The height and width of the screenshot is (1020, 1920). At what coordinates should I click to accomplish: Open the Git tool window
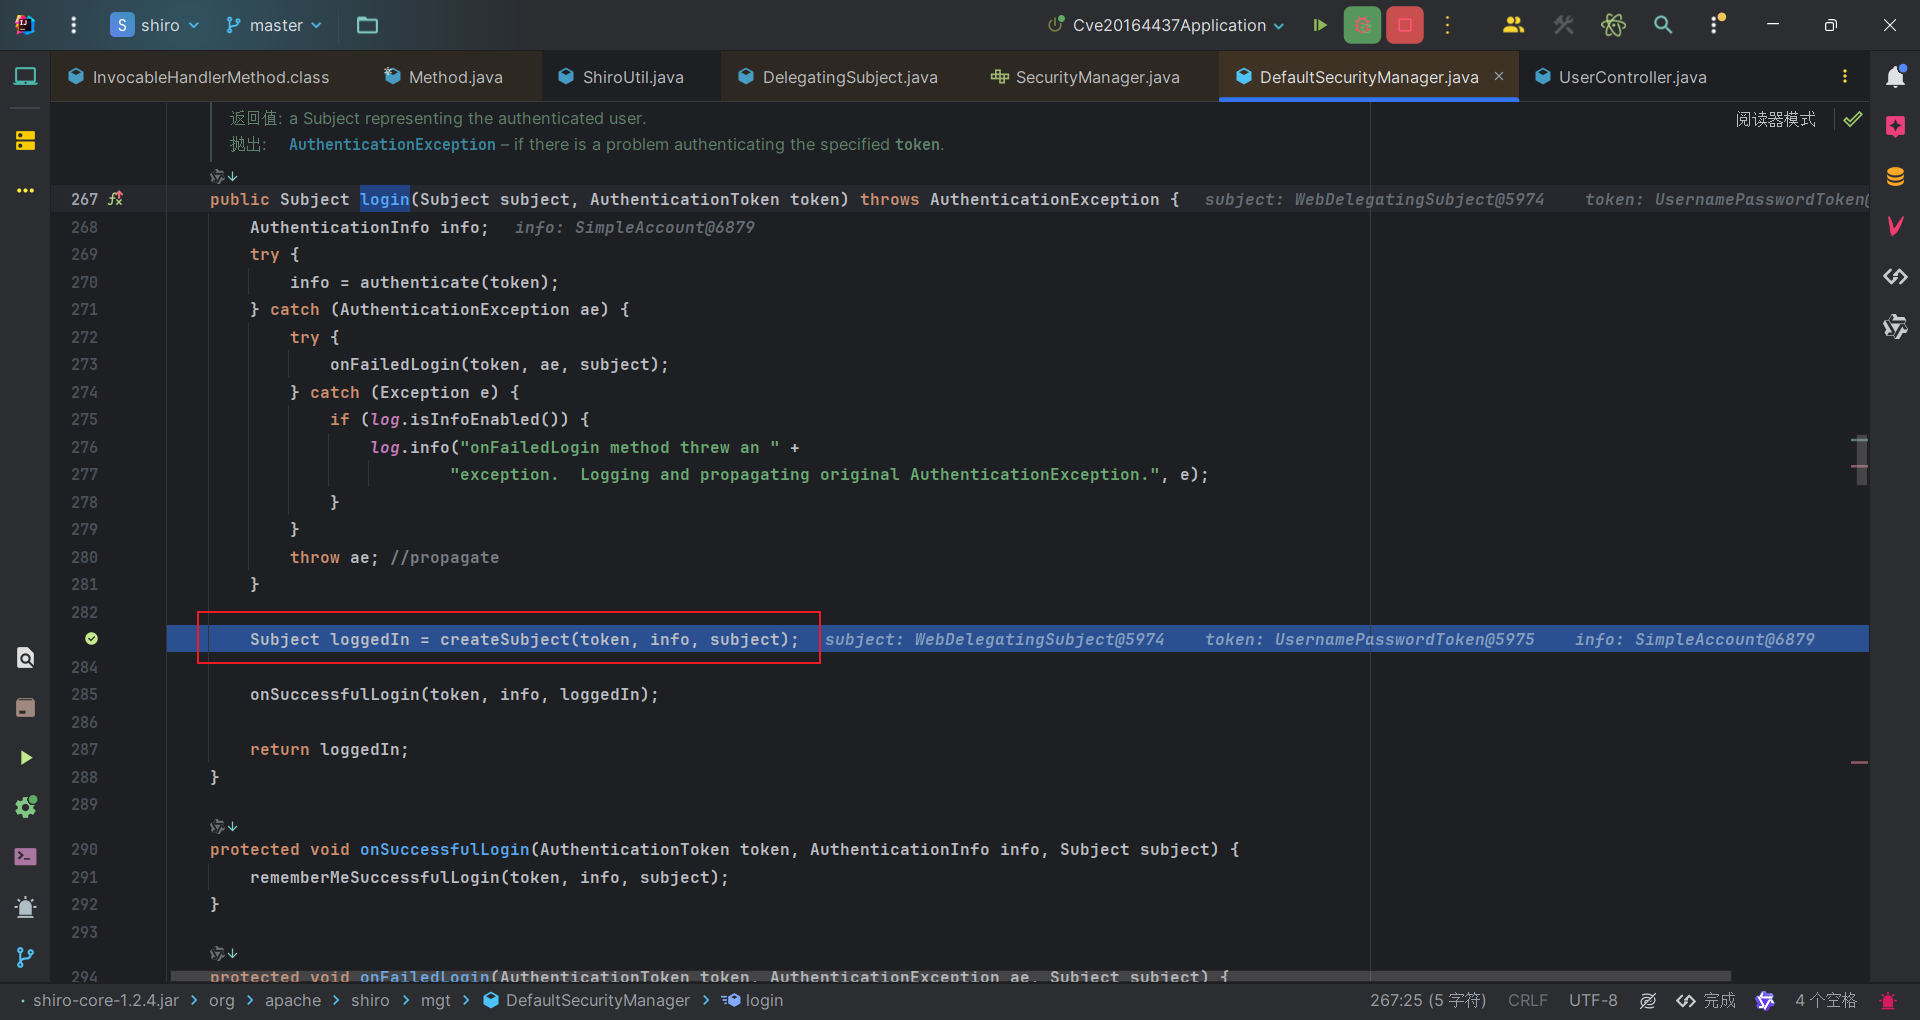[25, 957]
